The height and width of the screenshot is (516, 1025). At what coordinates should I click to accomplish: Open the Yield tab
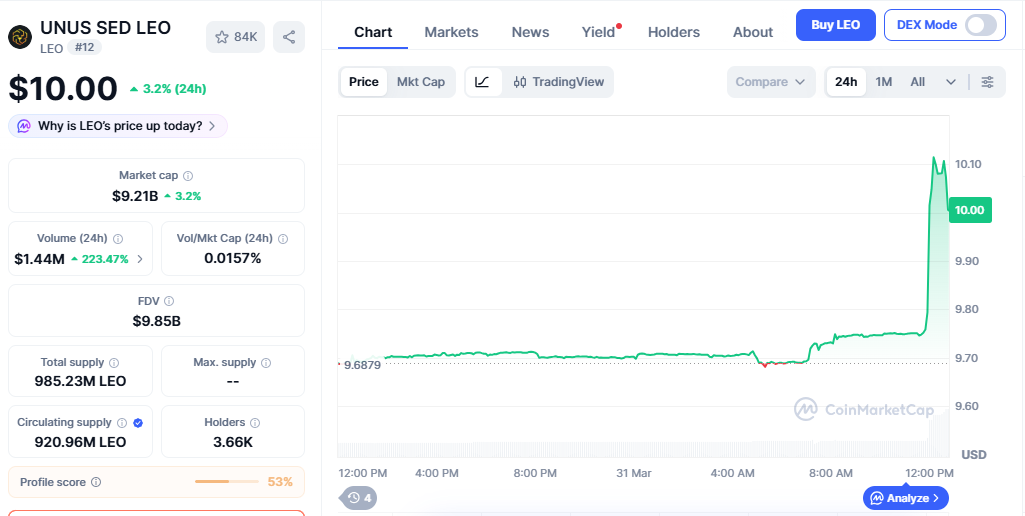click(598, 32)
